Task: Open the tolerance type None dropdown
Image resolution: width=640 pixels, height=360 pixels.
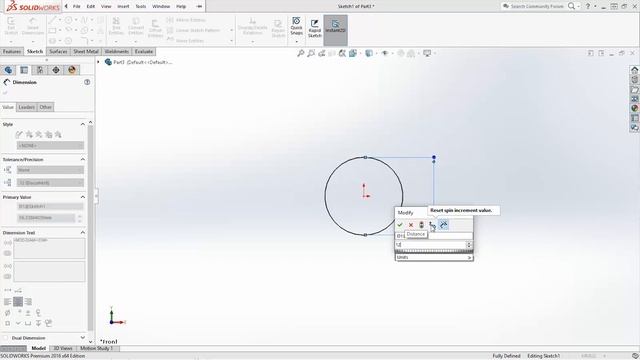Action: [x=50, y=170]
